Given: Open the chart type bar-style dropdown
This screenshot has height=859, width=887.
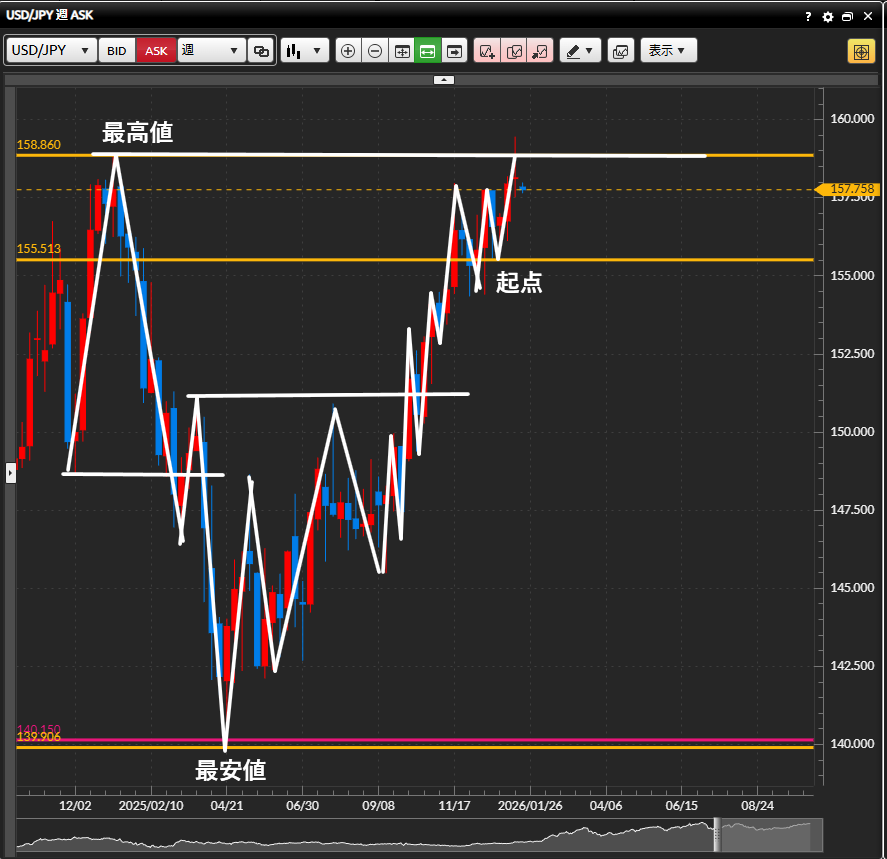Looking at the screenshot, I should [305, 51].
